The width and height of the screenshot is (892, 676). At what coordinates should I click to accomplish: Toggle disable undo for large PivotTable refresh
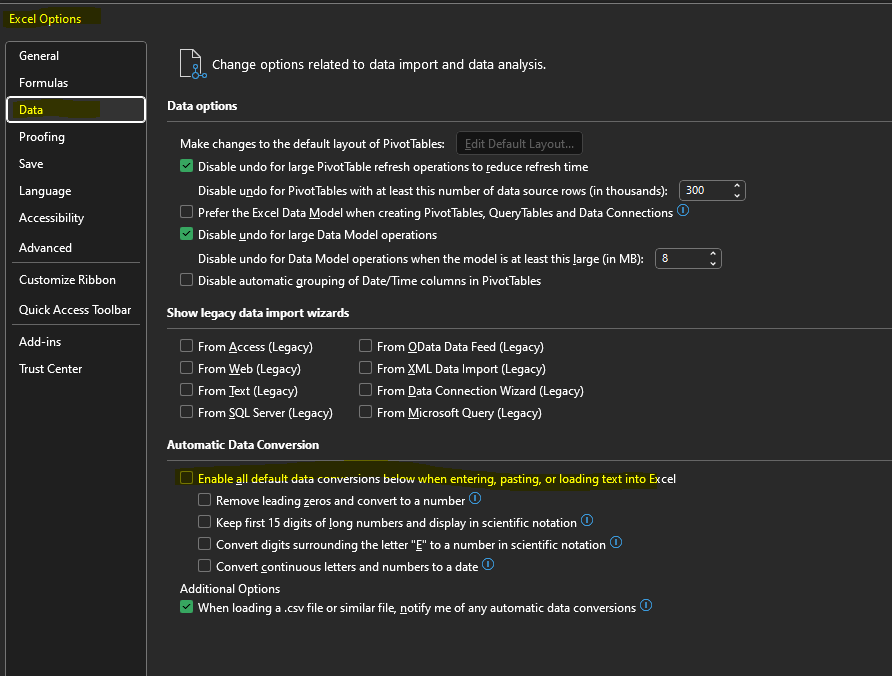(187, 166)
